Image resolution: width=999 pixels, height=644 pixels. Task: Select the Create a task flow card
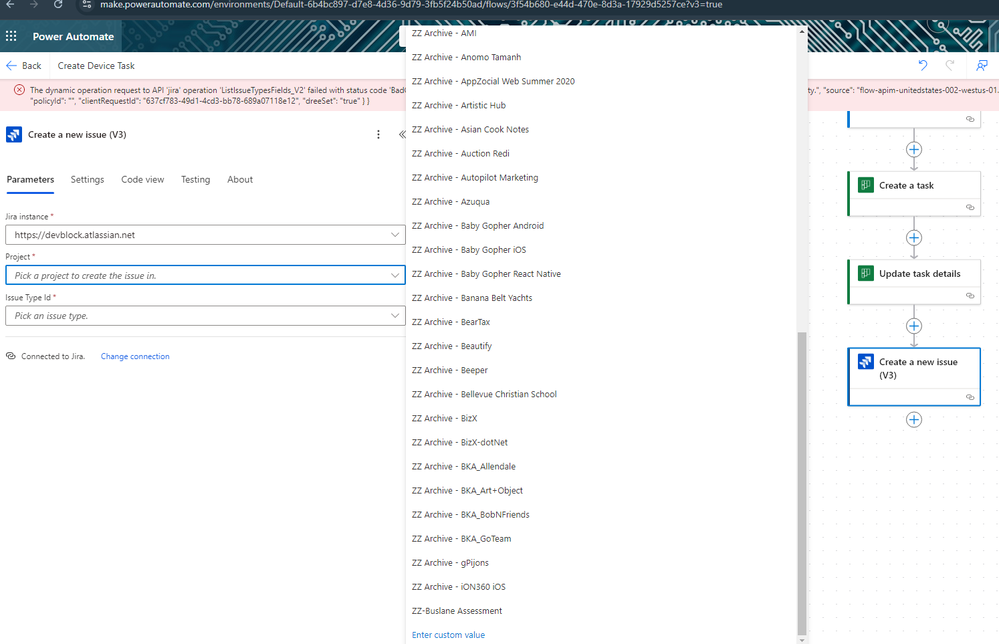[914, 194]
